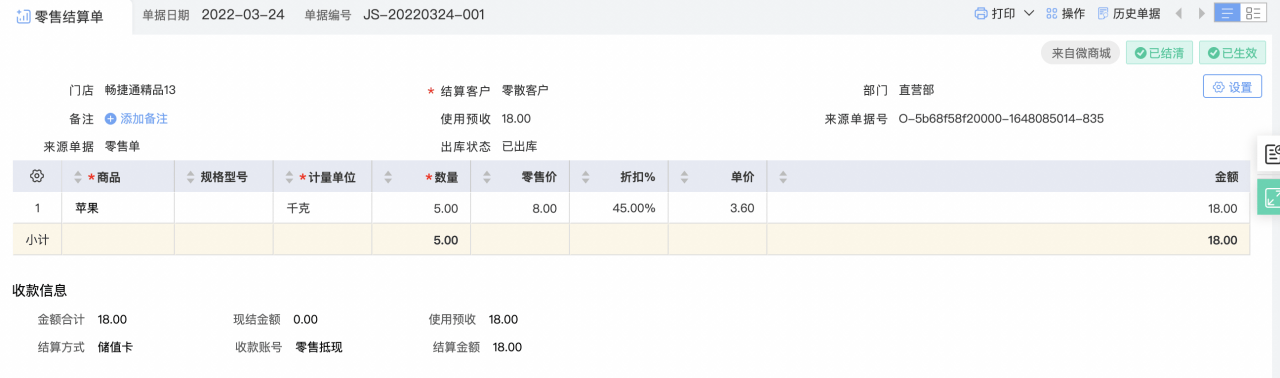Screen dimensions: 1280x378
Task: Expand the 打印 dropdown arrow
Action: (x=1027, y=14)
